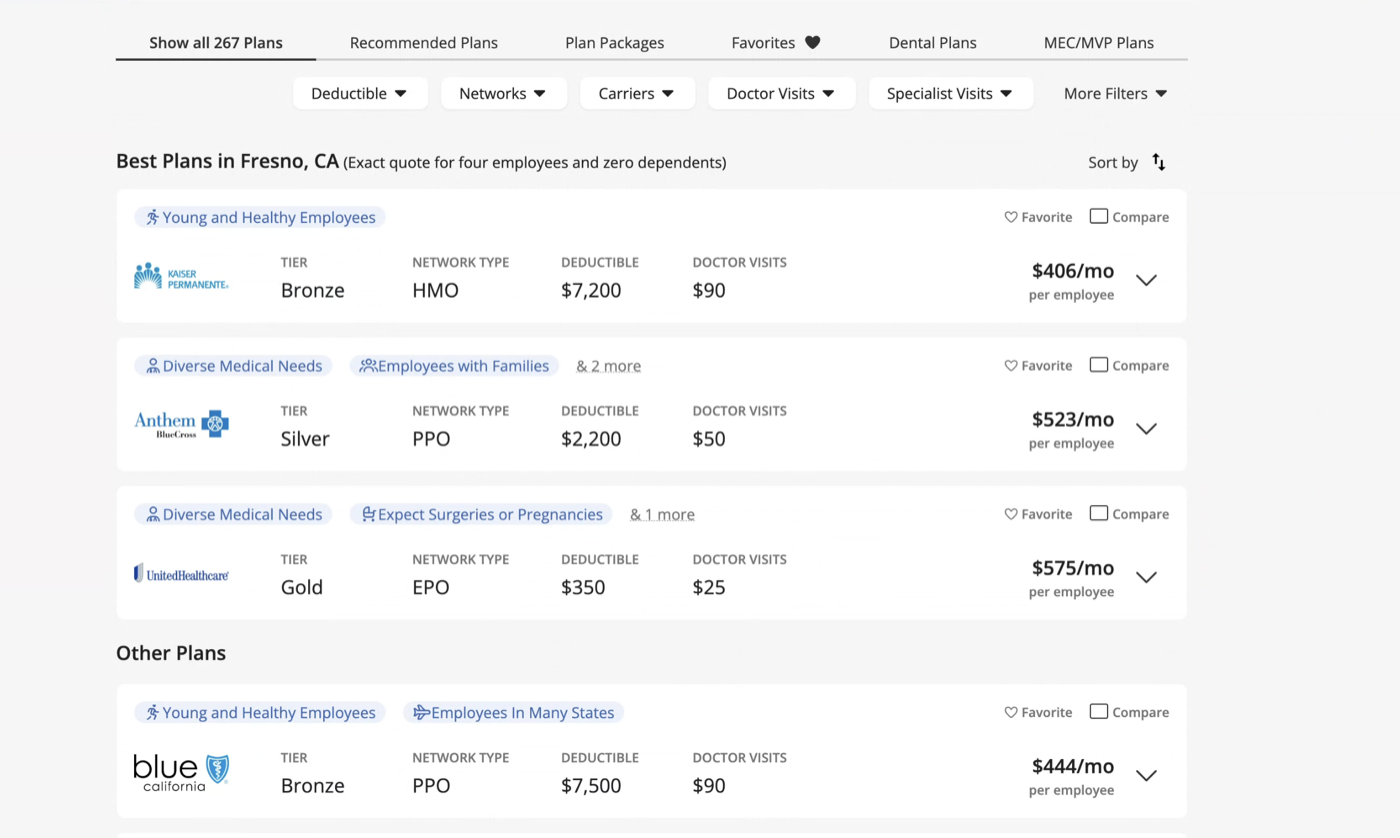Open the Carriers filter dropdown
The height and width of the screenshot is (838, 1400).
[x=637, y=93]
